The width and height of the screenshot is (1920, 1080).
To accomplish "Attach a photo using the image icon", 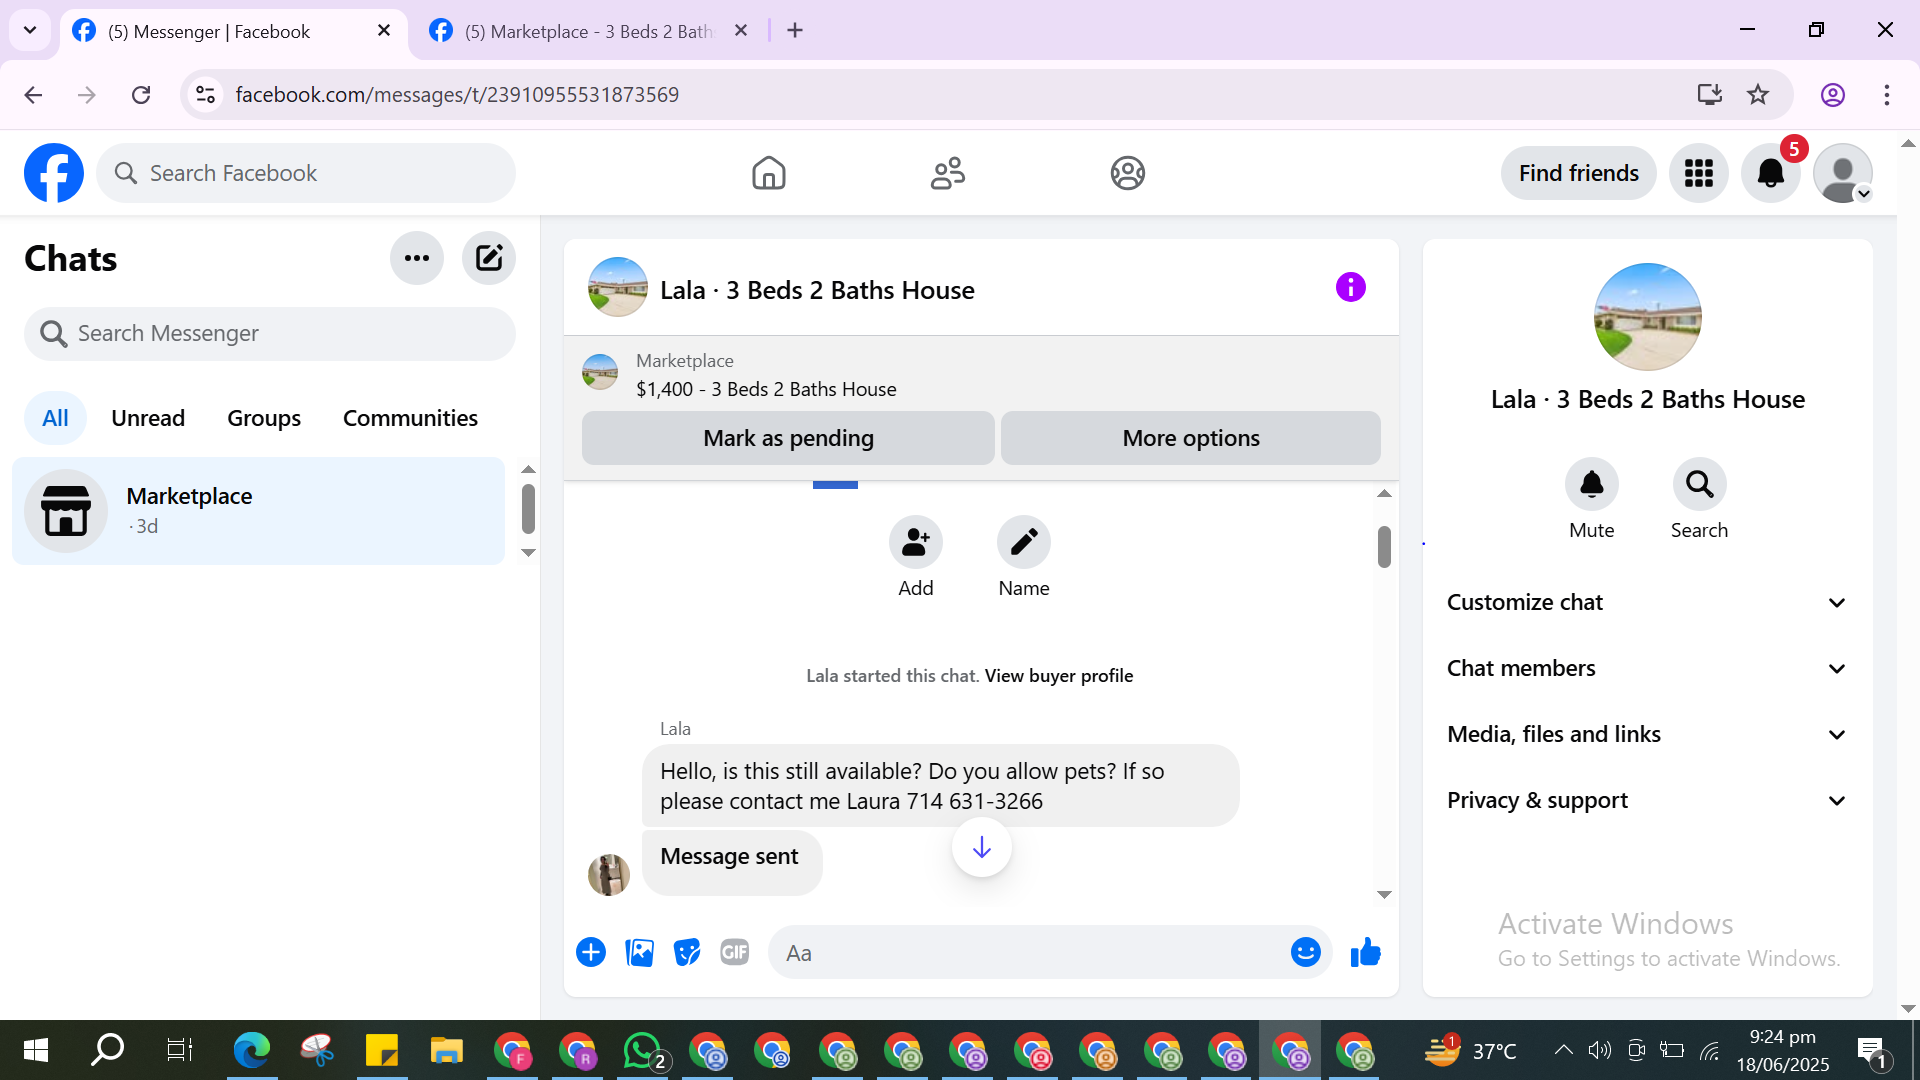I will click(639, 952).
